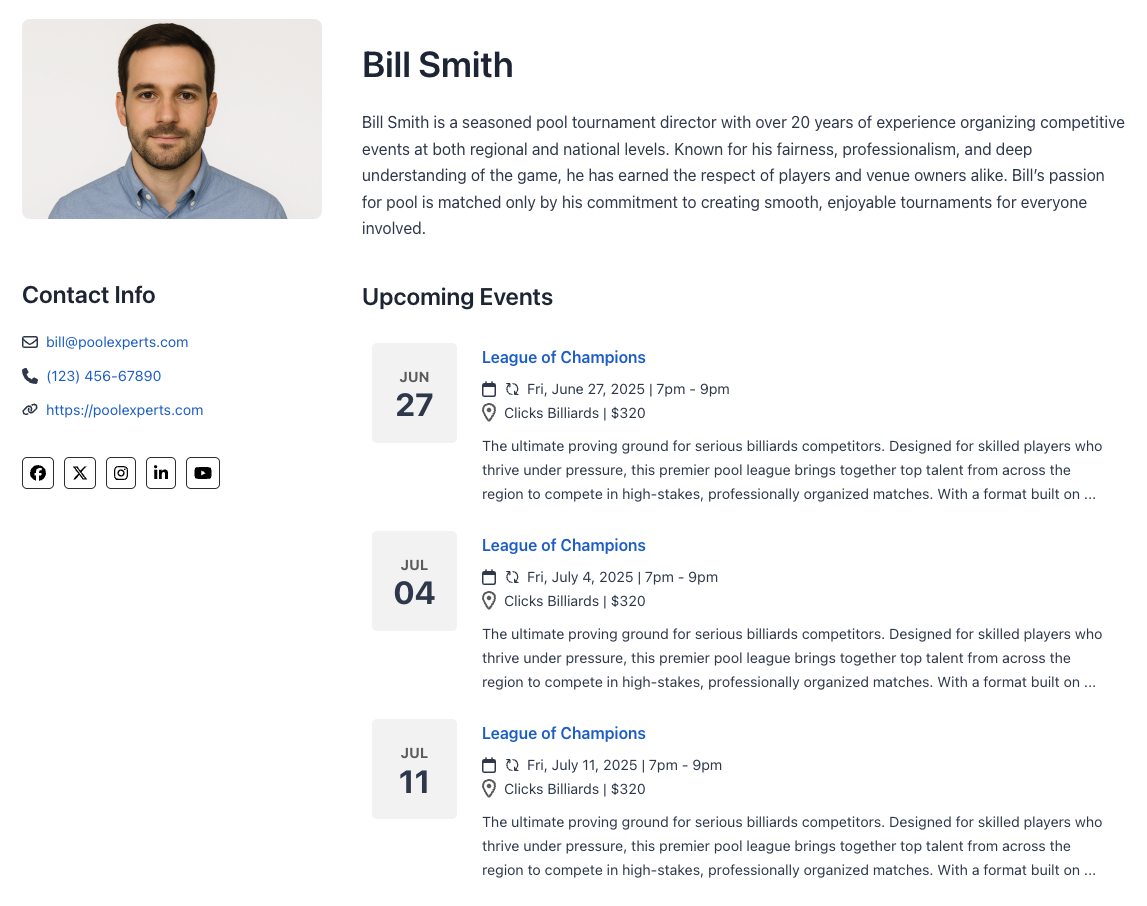1147x906 pixels.
Task: Open the Instagram social icon
Action: click(x=121, y=473)
